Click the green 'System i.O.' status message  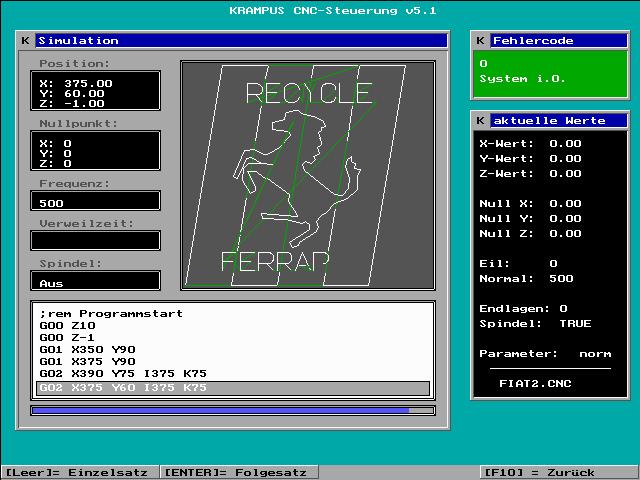pos(522,78)
